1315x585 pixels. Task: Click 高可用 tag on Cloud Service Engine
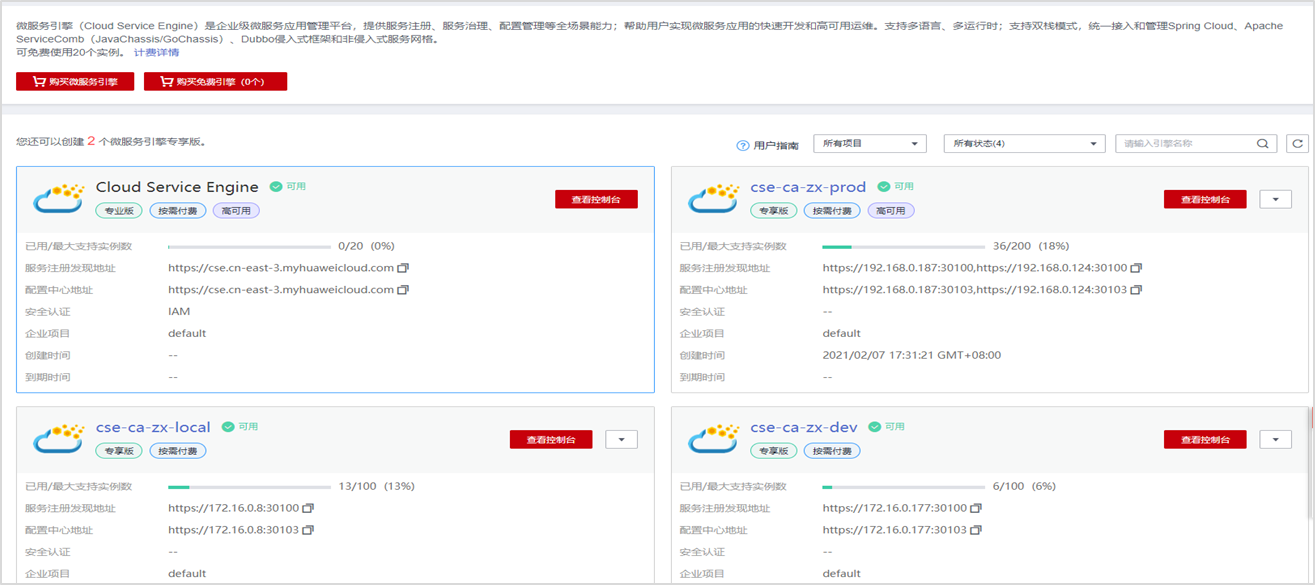point(236,211)
